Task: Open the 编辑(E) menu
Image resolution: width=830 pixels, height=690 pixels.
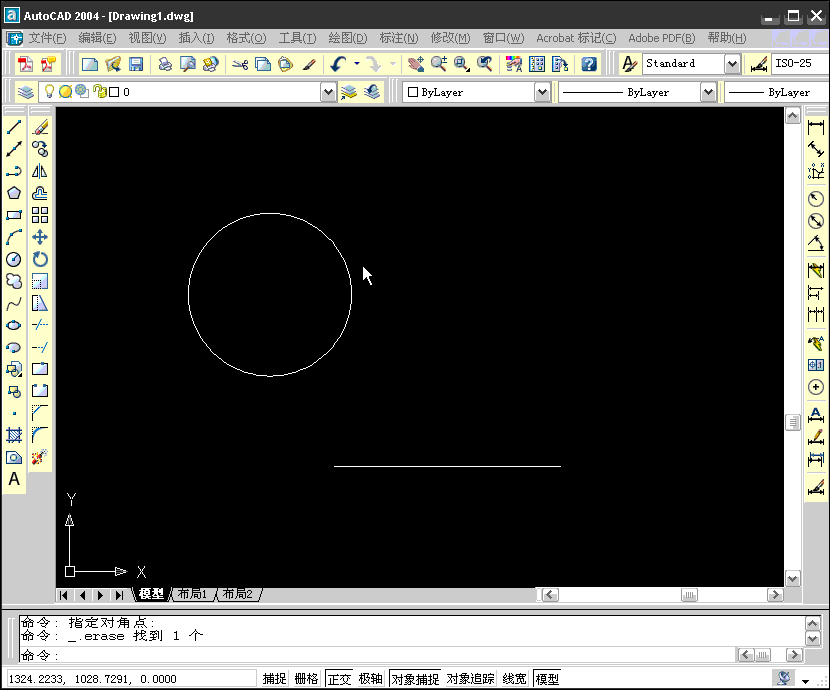Action: [x=97, y=38]
